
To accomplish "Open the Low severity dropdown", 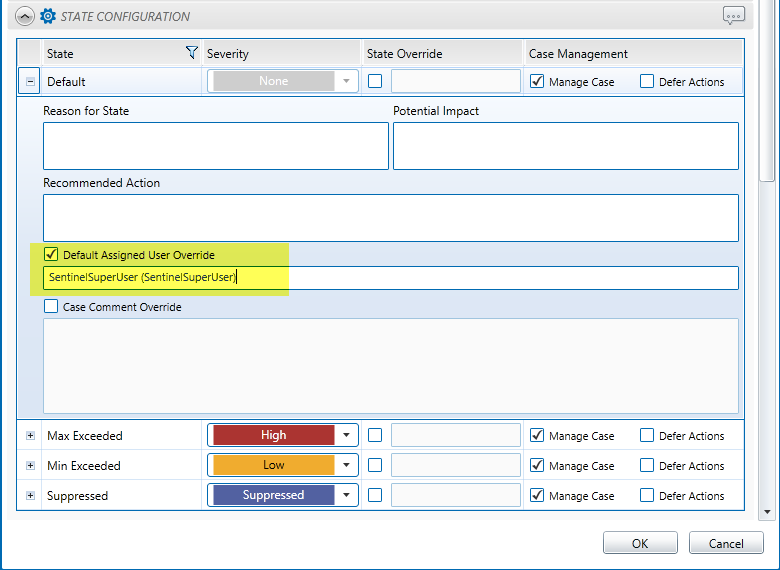I will pos(346,466).
